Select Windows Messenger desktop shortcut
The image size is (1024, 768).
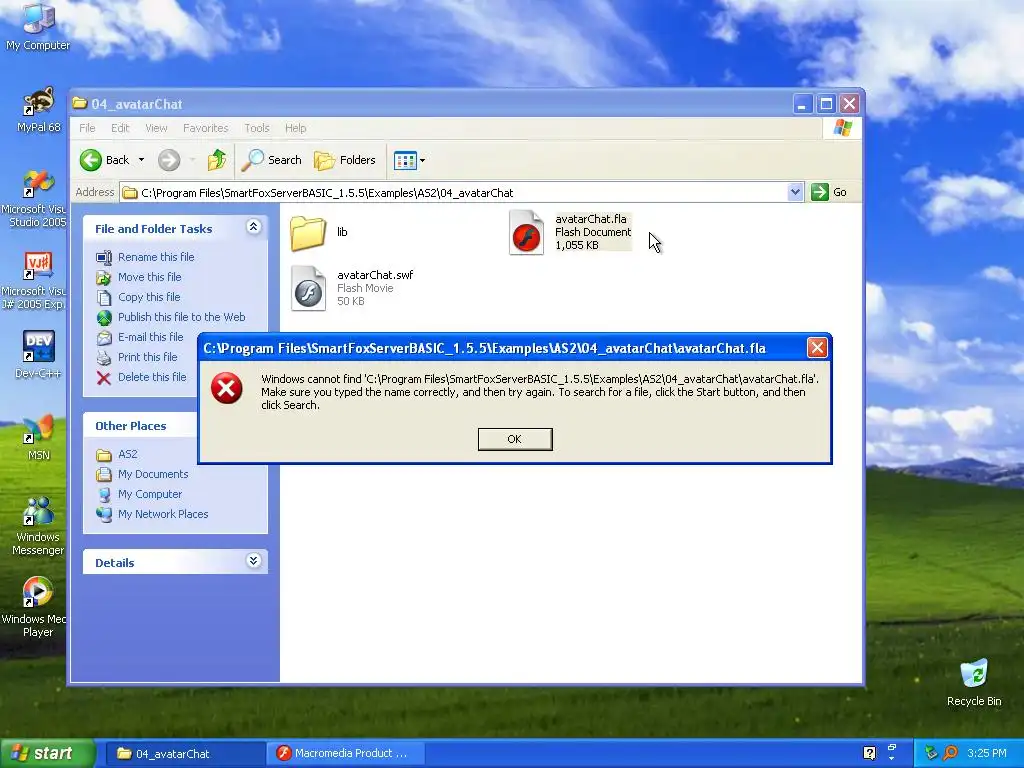[38, 526]
